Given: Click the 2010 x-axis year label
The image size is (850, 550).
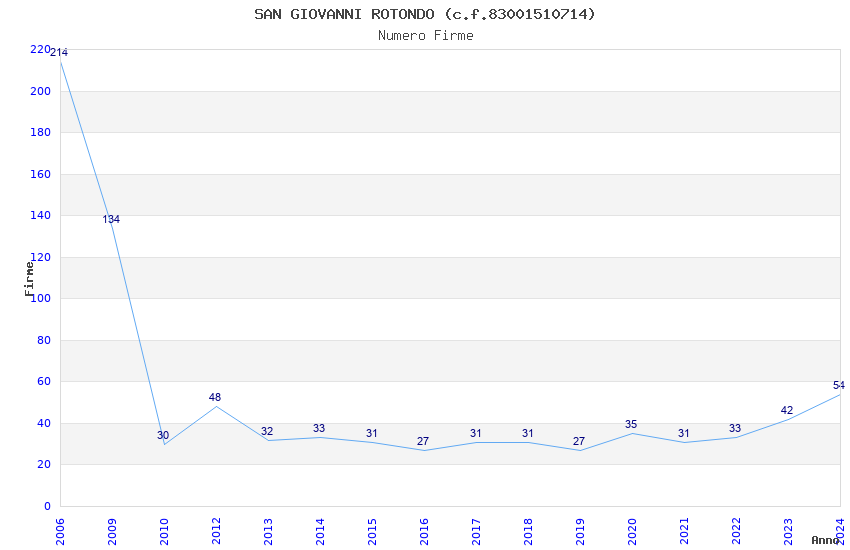Looking at the screenshot, I should click(164, 532).
